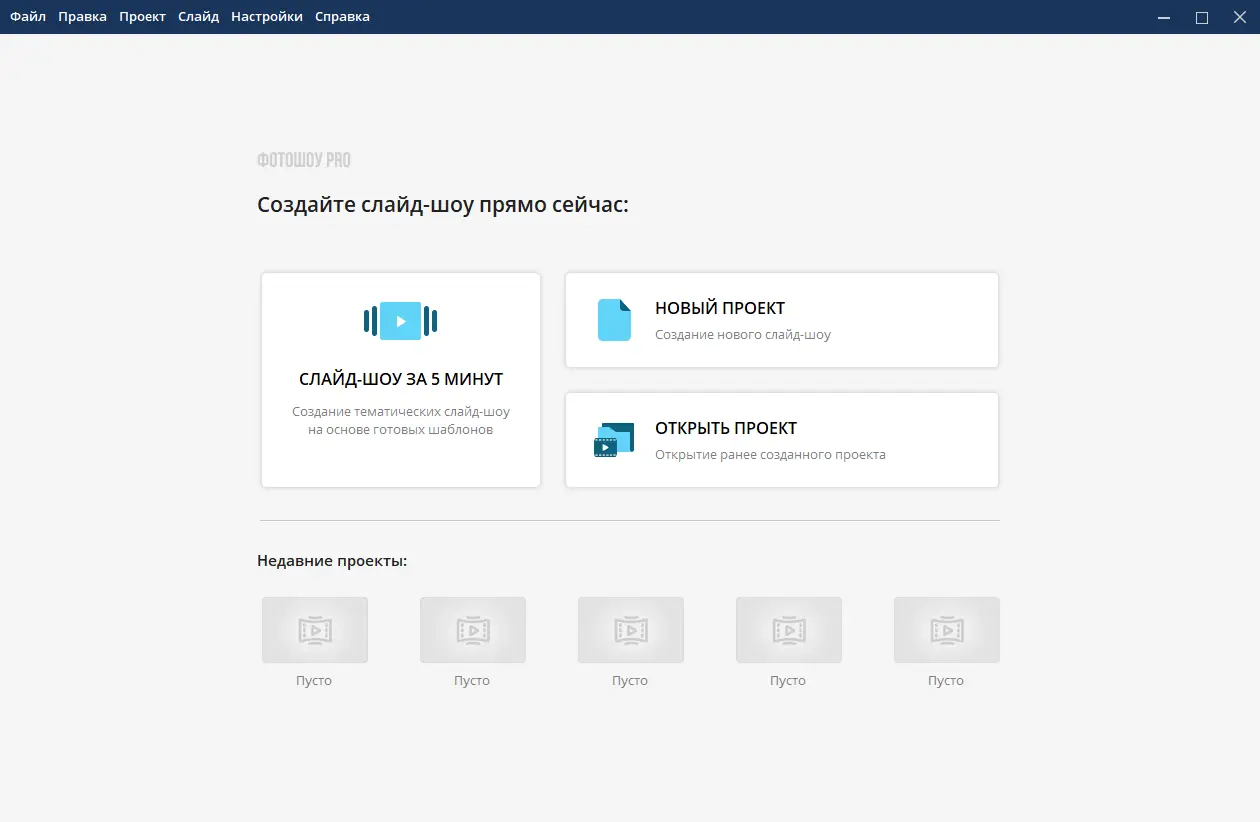Click the slideshow play icon in the 5-minute card
1260x822 pixels.
click(x=401, y=321)
